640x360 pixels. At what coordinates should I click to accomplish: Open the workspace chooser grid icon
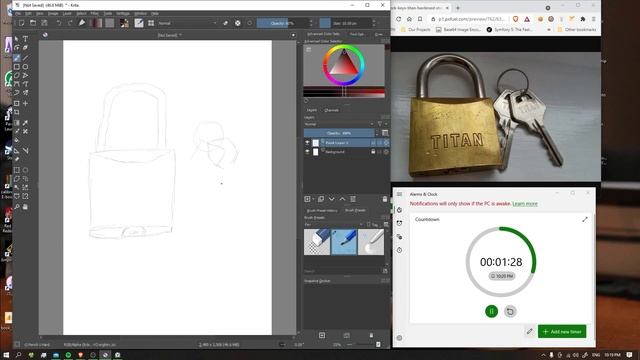point(151,23)
